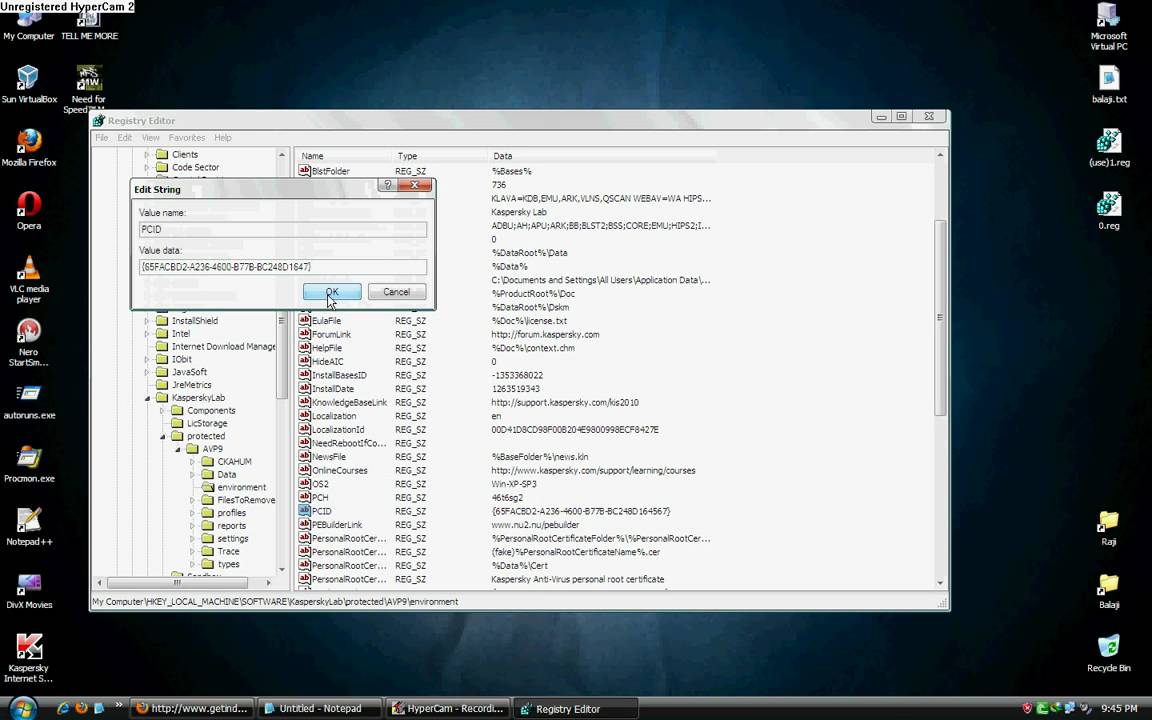Confirm the Edit String dialog with OK

332,292
